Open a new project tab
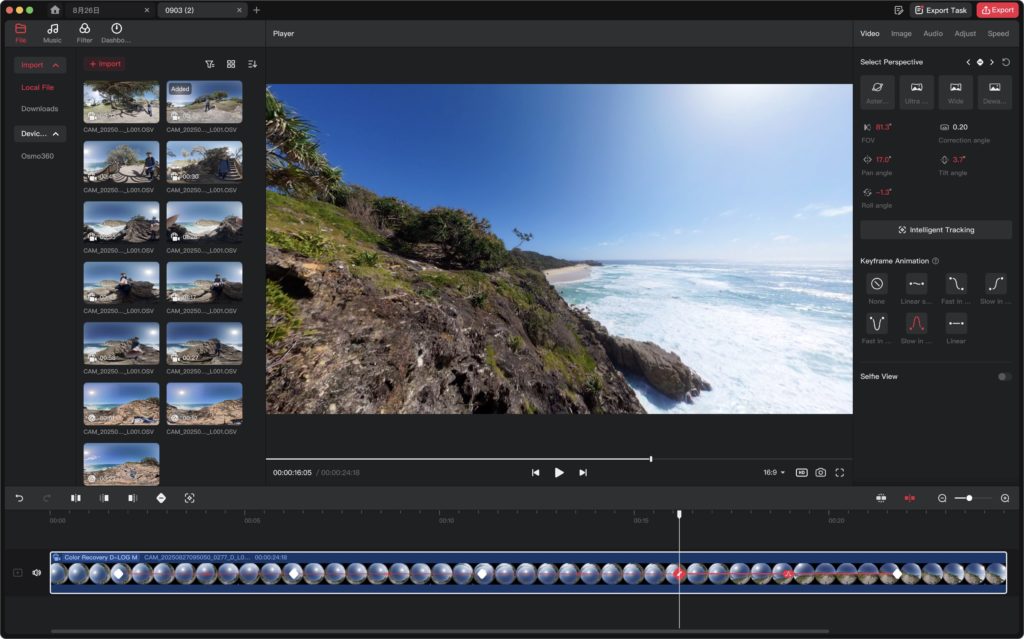Viewport: 1024px width, 639px height. click(256, 10)
